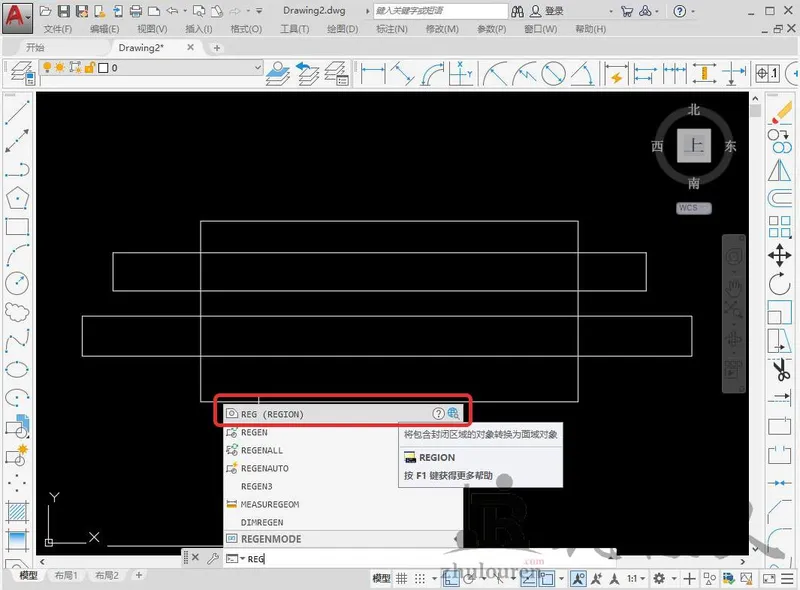Viewport: 800px width, 590px height.
Task: Open the 修改(M) menu
Action: click(x=442, y=29)
